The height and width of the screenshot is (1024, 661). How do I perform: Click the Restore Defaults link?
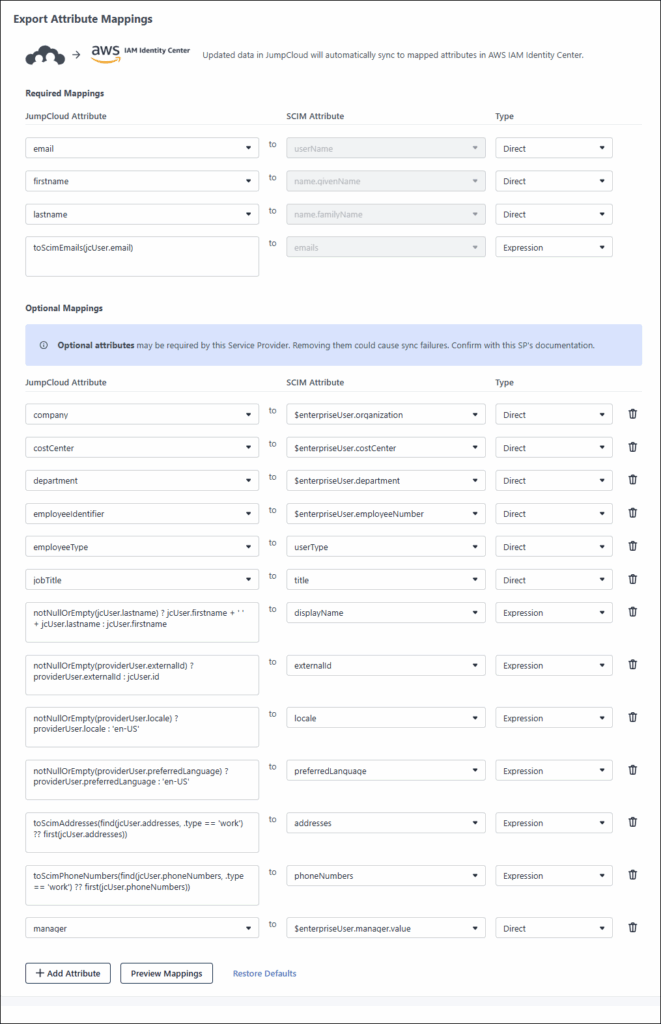click(264, 973)
